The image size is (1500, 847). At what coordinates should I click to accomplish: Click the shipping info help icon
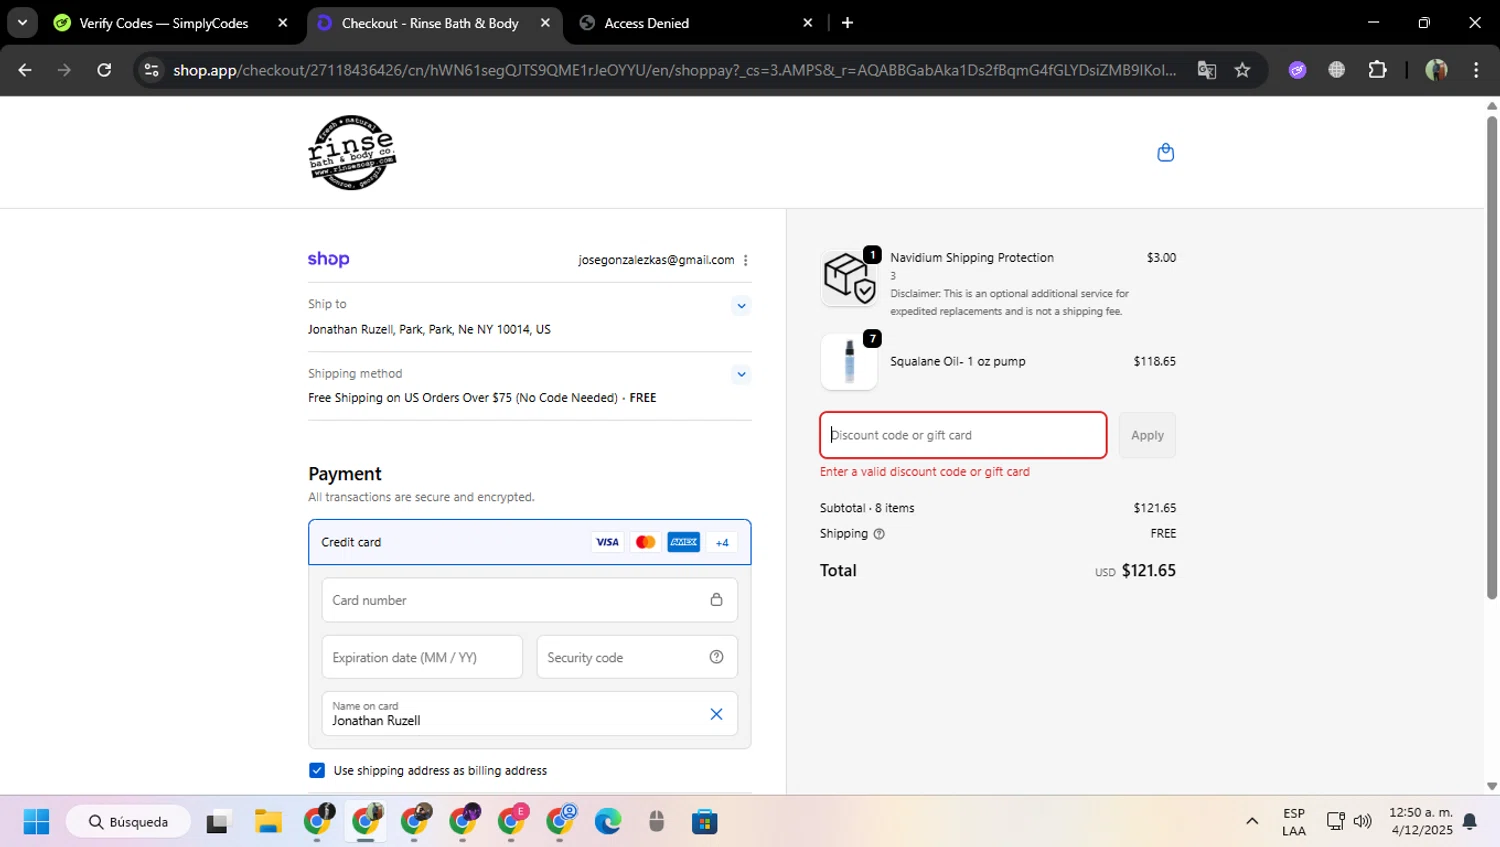click(x=879, y=534)
